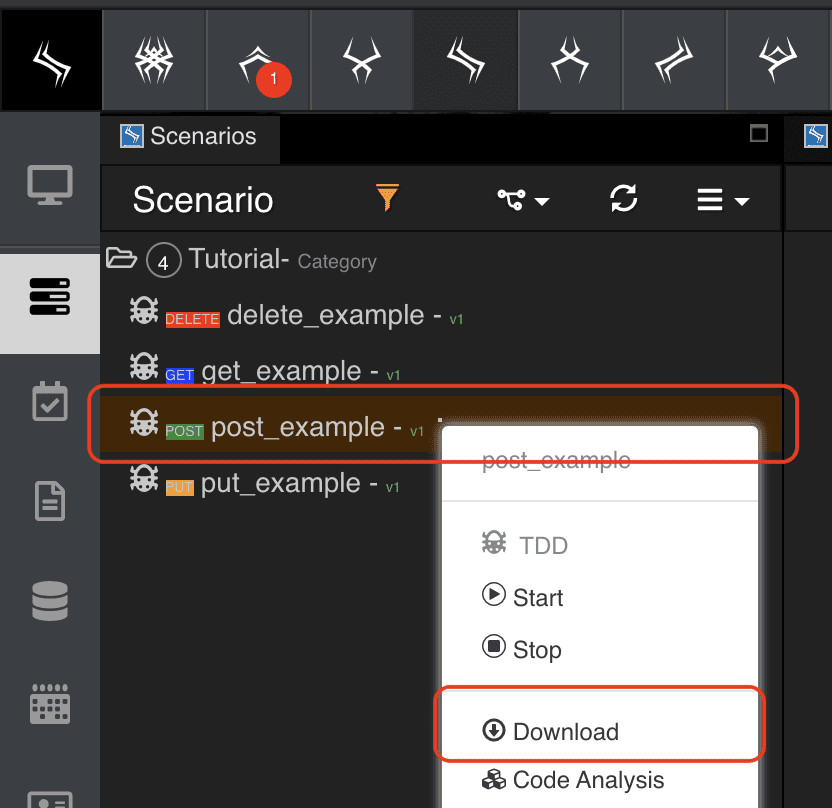Click the blue GET method tag
Screen dimensions: 832x808
[x=179, y=375]
